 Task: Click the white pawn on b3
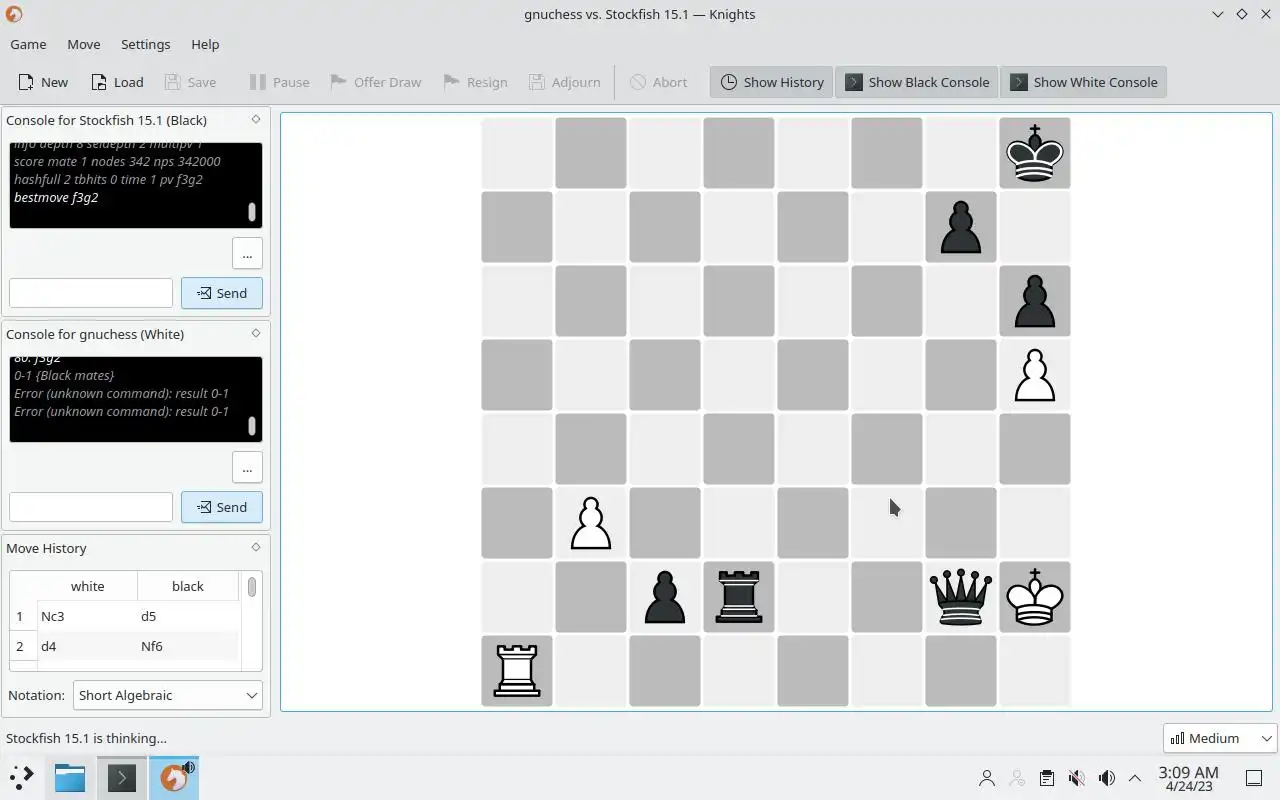point(591,523)
